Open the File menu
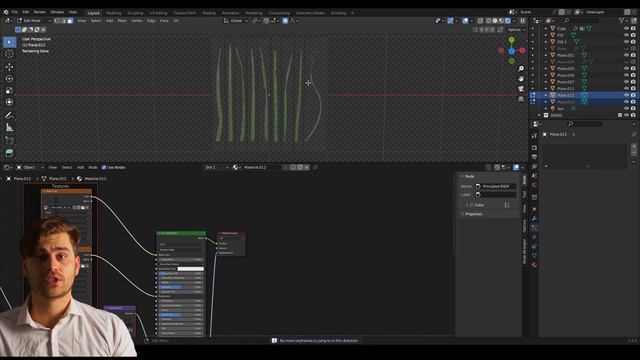 15,12
